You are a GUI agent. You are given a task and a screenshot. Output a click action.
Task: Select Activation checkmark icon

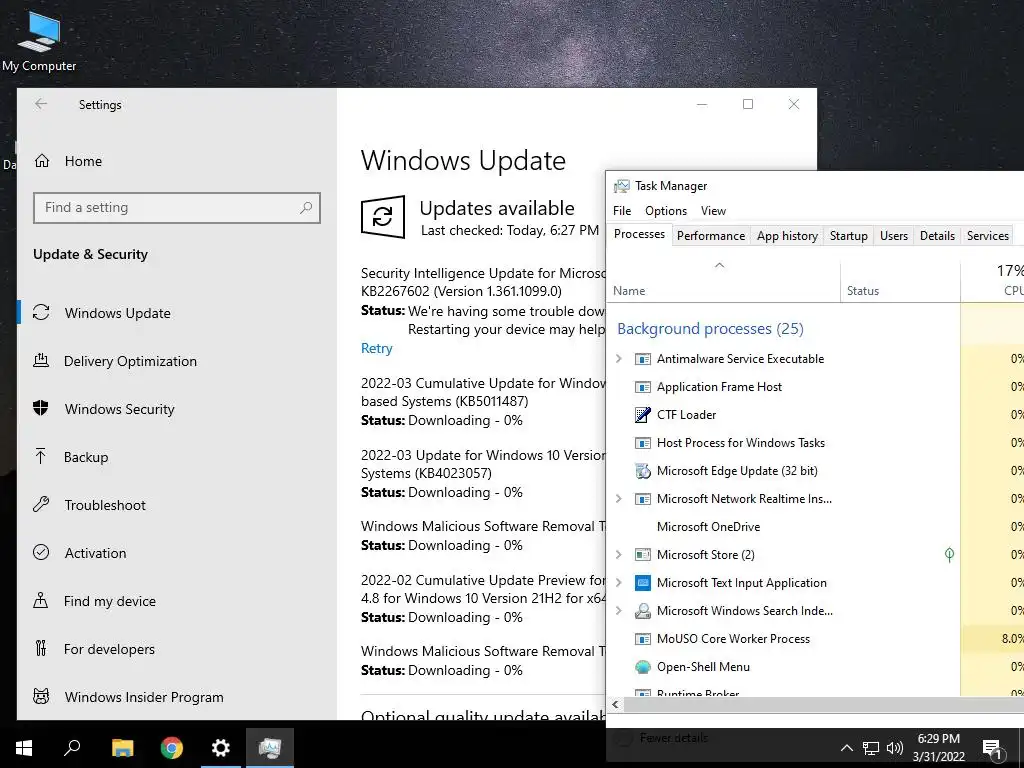(x=41, y=552)
